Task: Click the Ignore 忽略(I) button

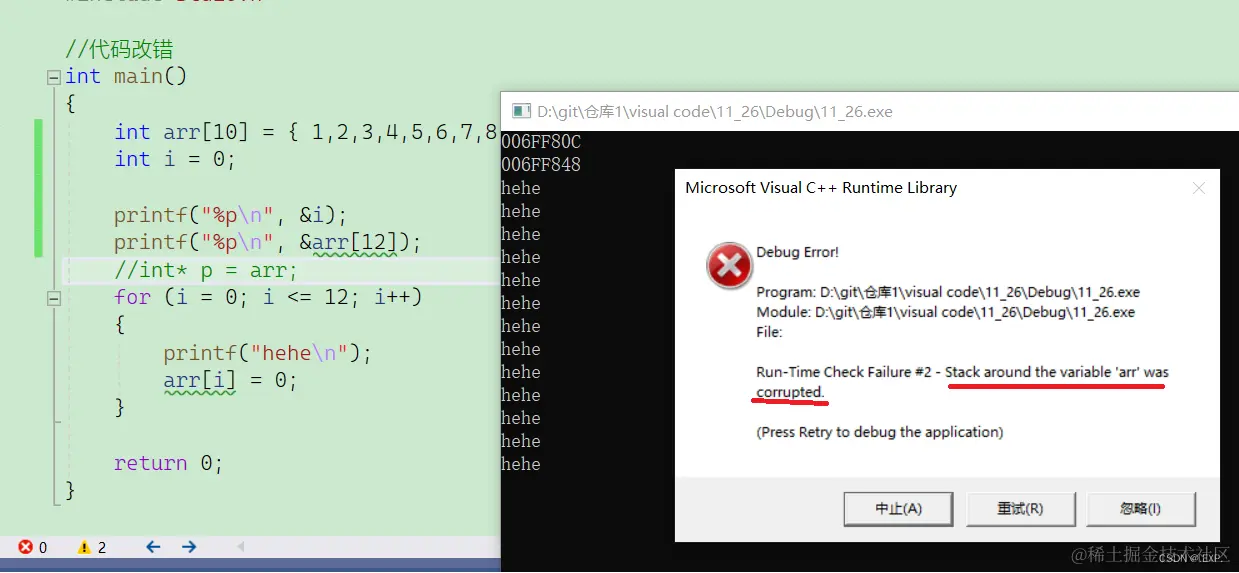Action: [x=1141, y=508]
